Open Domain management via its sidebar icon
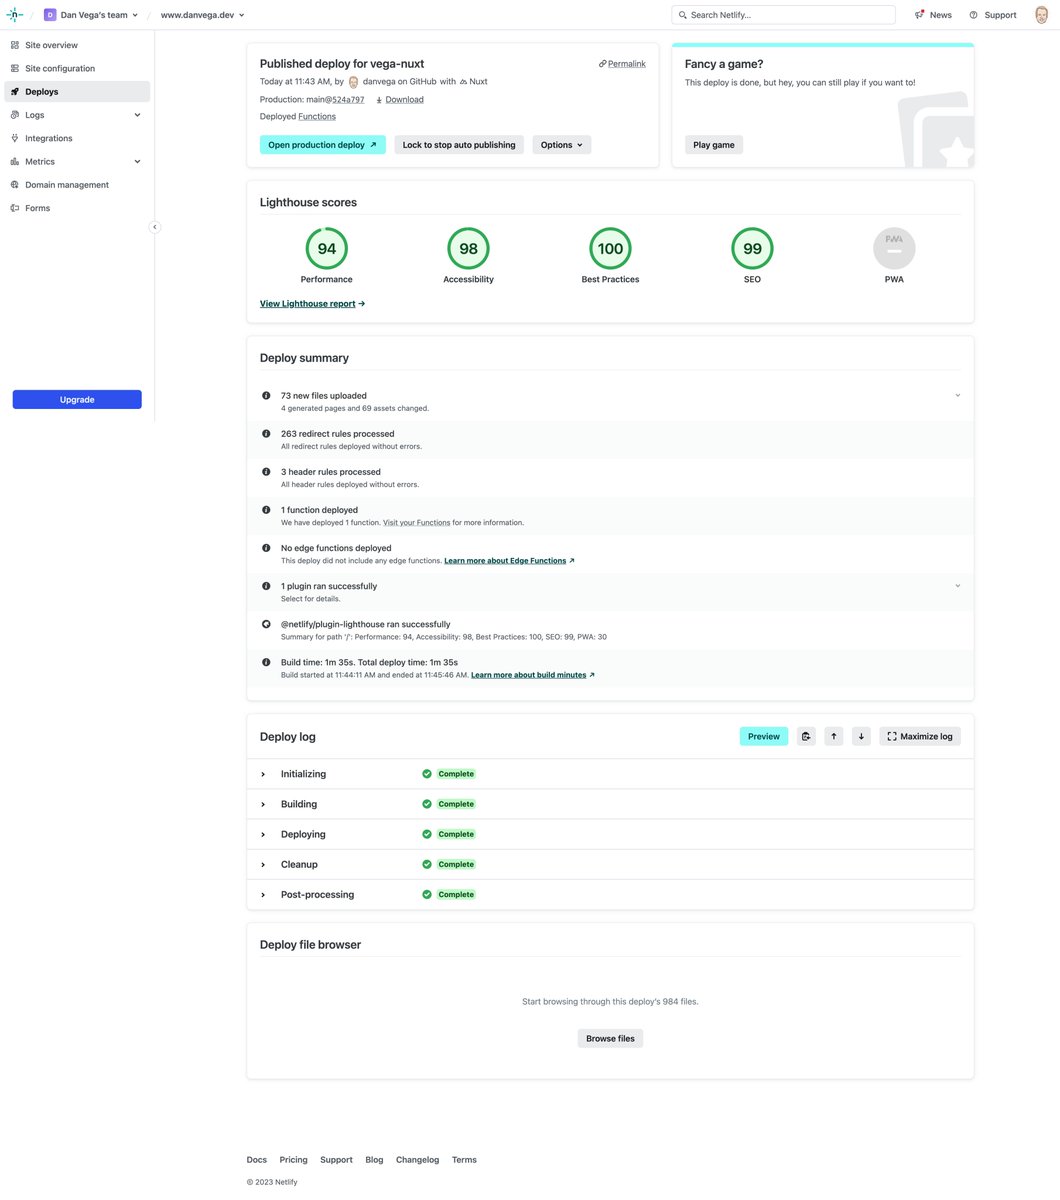 (14, 184)
